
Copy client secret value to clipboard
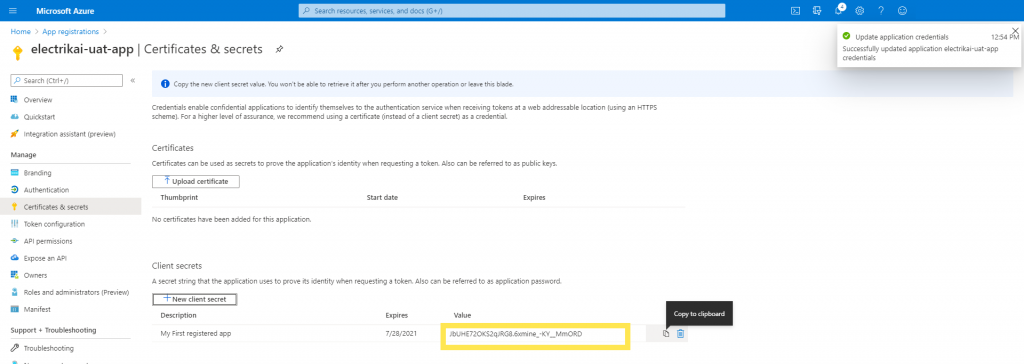(665, 334)
